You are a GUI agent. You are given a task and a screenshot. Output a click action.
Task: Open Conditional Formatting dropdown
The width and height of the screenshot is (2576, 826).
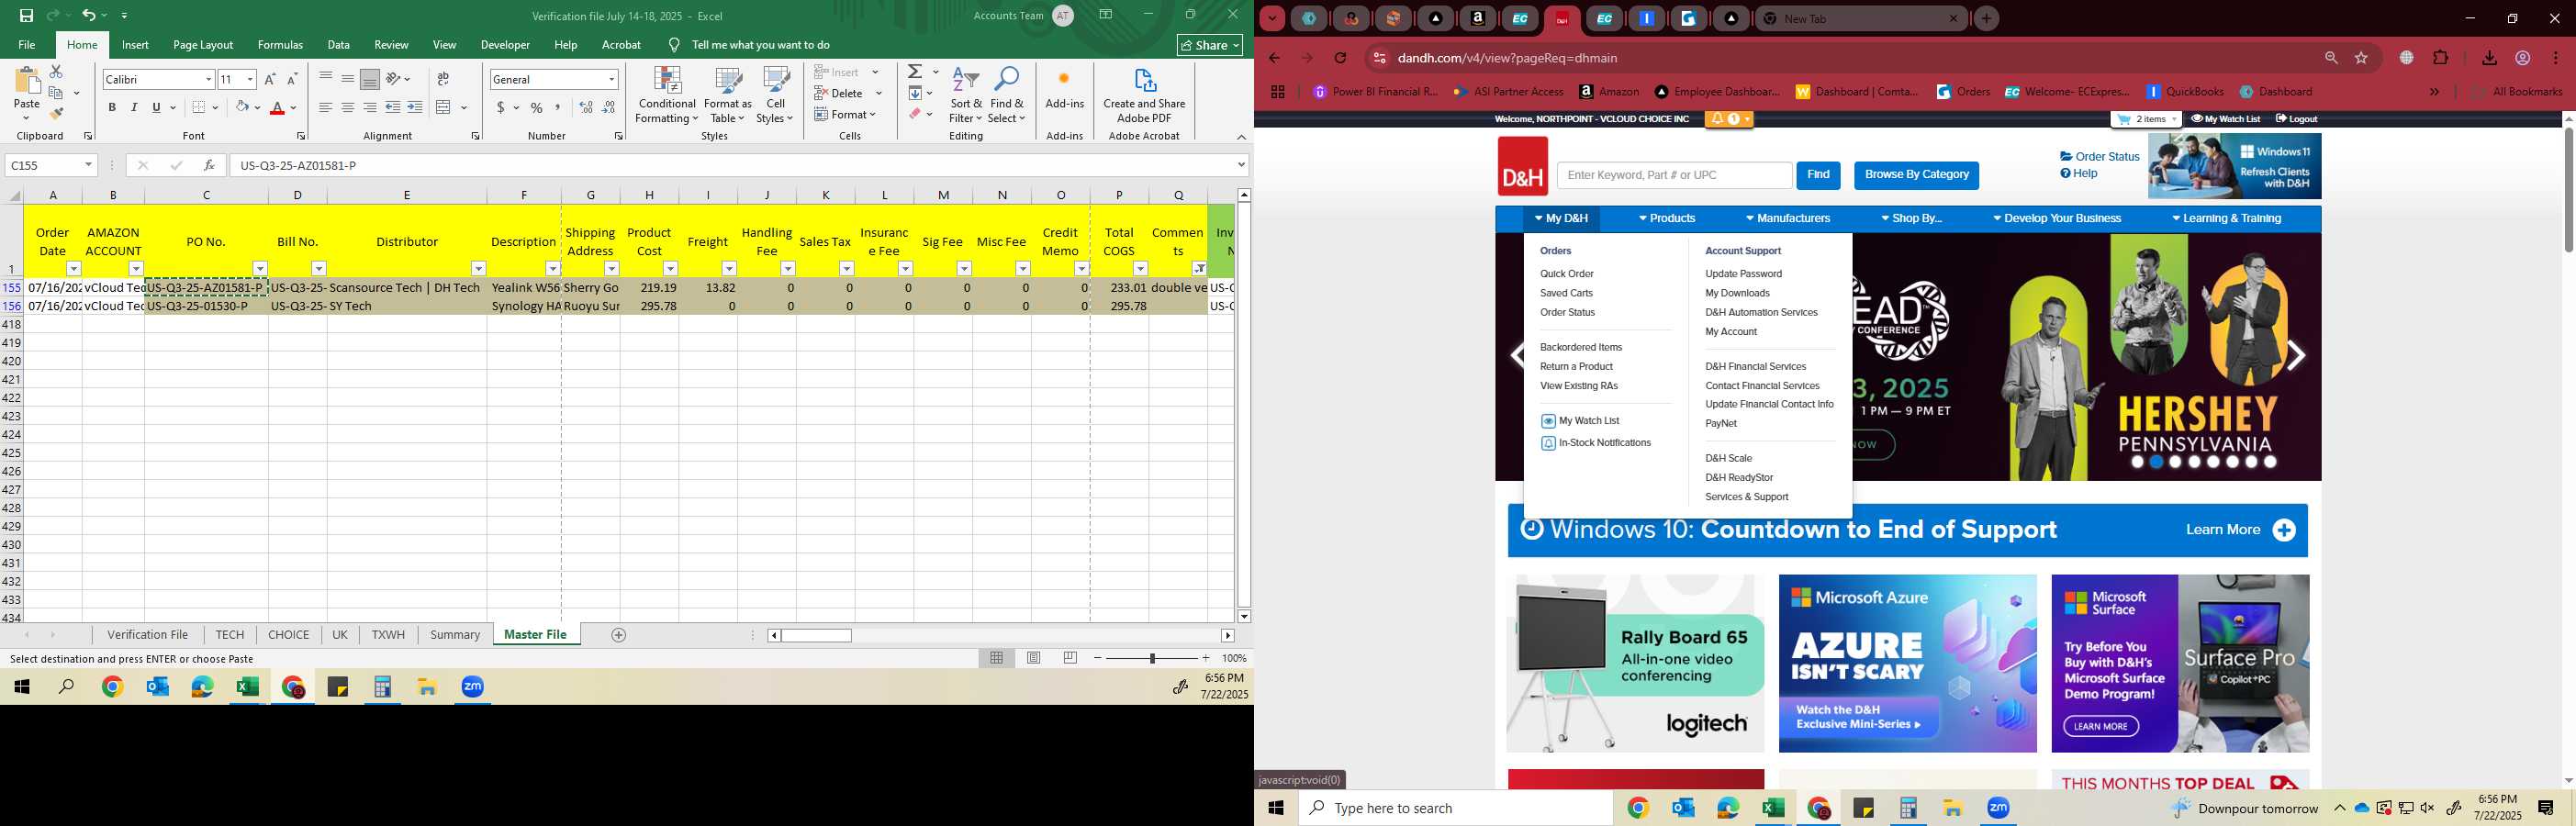click(x=667, y=96)
